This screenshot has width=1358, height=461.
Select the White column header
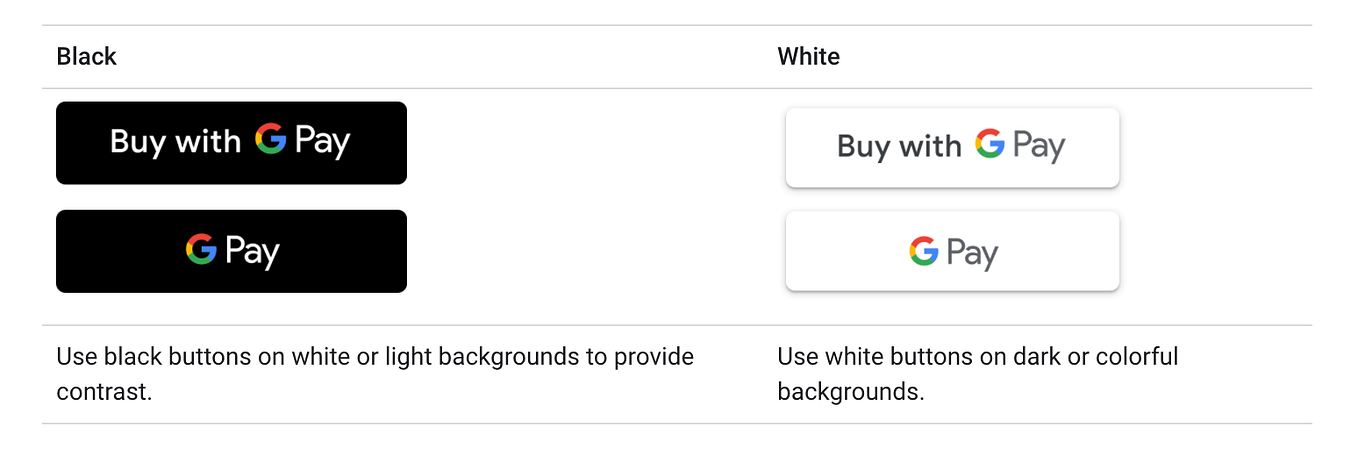pyautogui.click(x=808, y=57)
